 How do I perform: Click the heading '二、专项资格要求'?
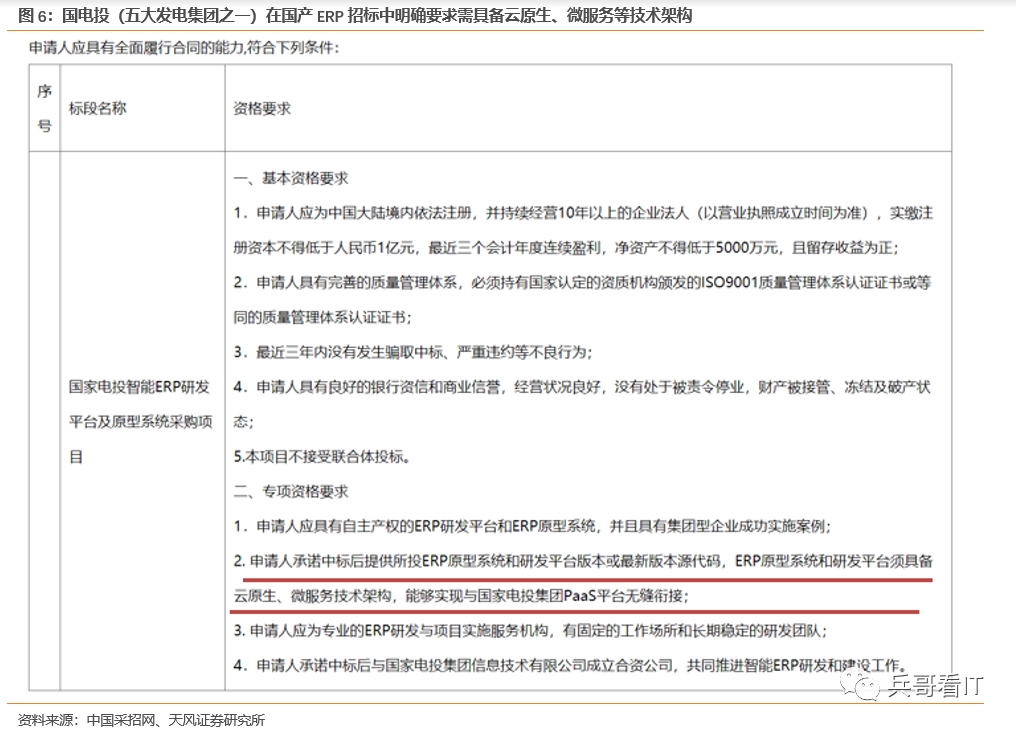291,492
